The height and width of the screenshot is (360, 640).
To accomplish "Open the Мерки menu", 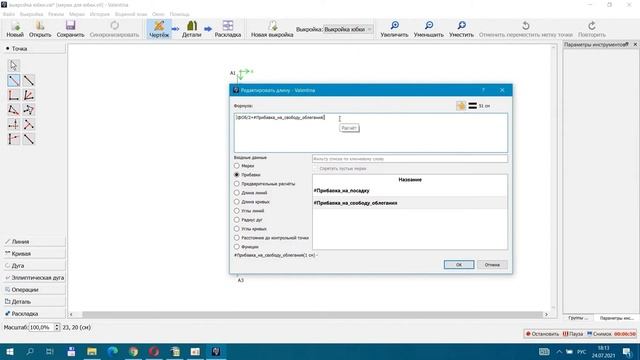I will pyautogui.click(x=77, y=14).
